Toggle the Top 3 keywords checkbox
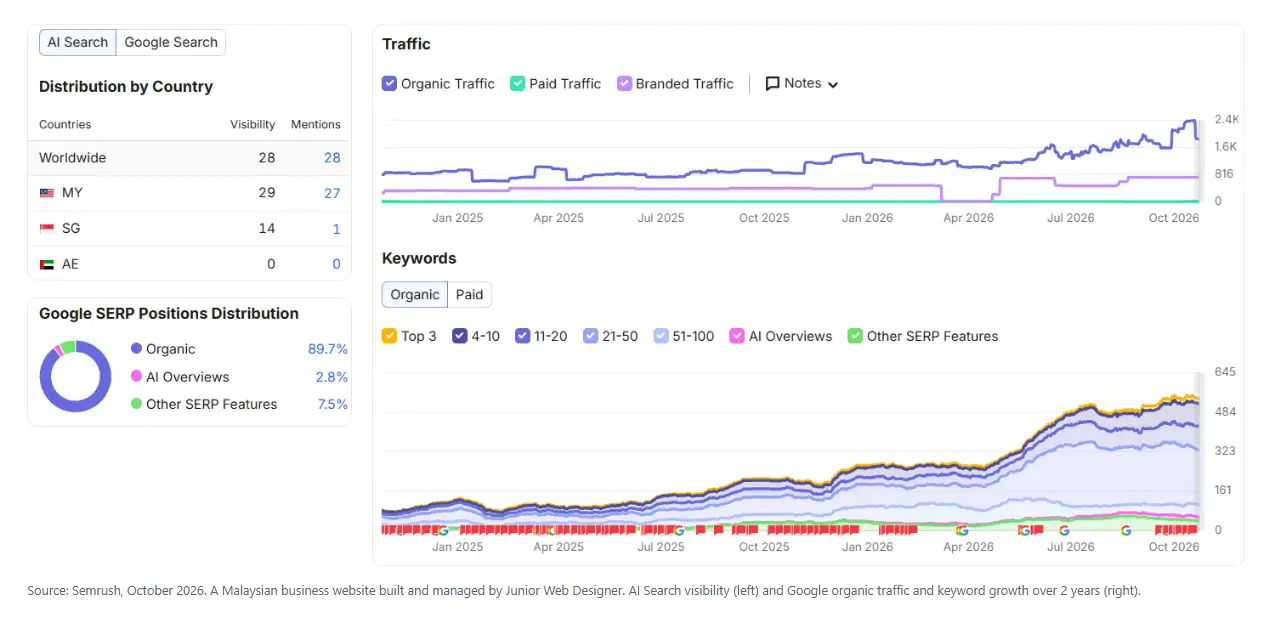The height and width of the screenshot is (617, 1267). 390,336
